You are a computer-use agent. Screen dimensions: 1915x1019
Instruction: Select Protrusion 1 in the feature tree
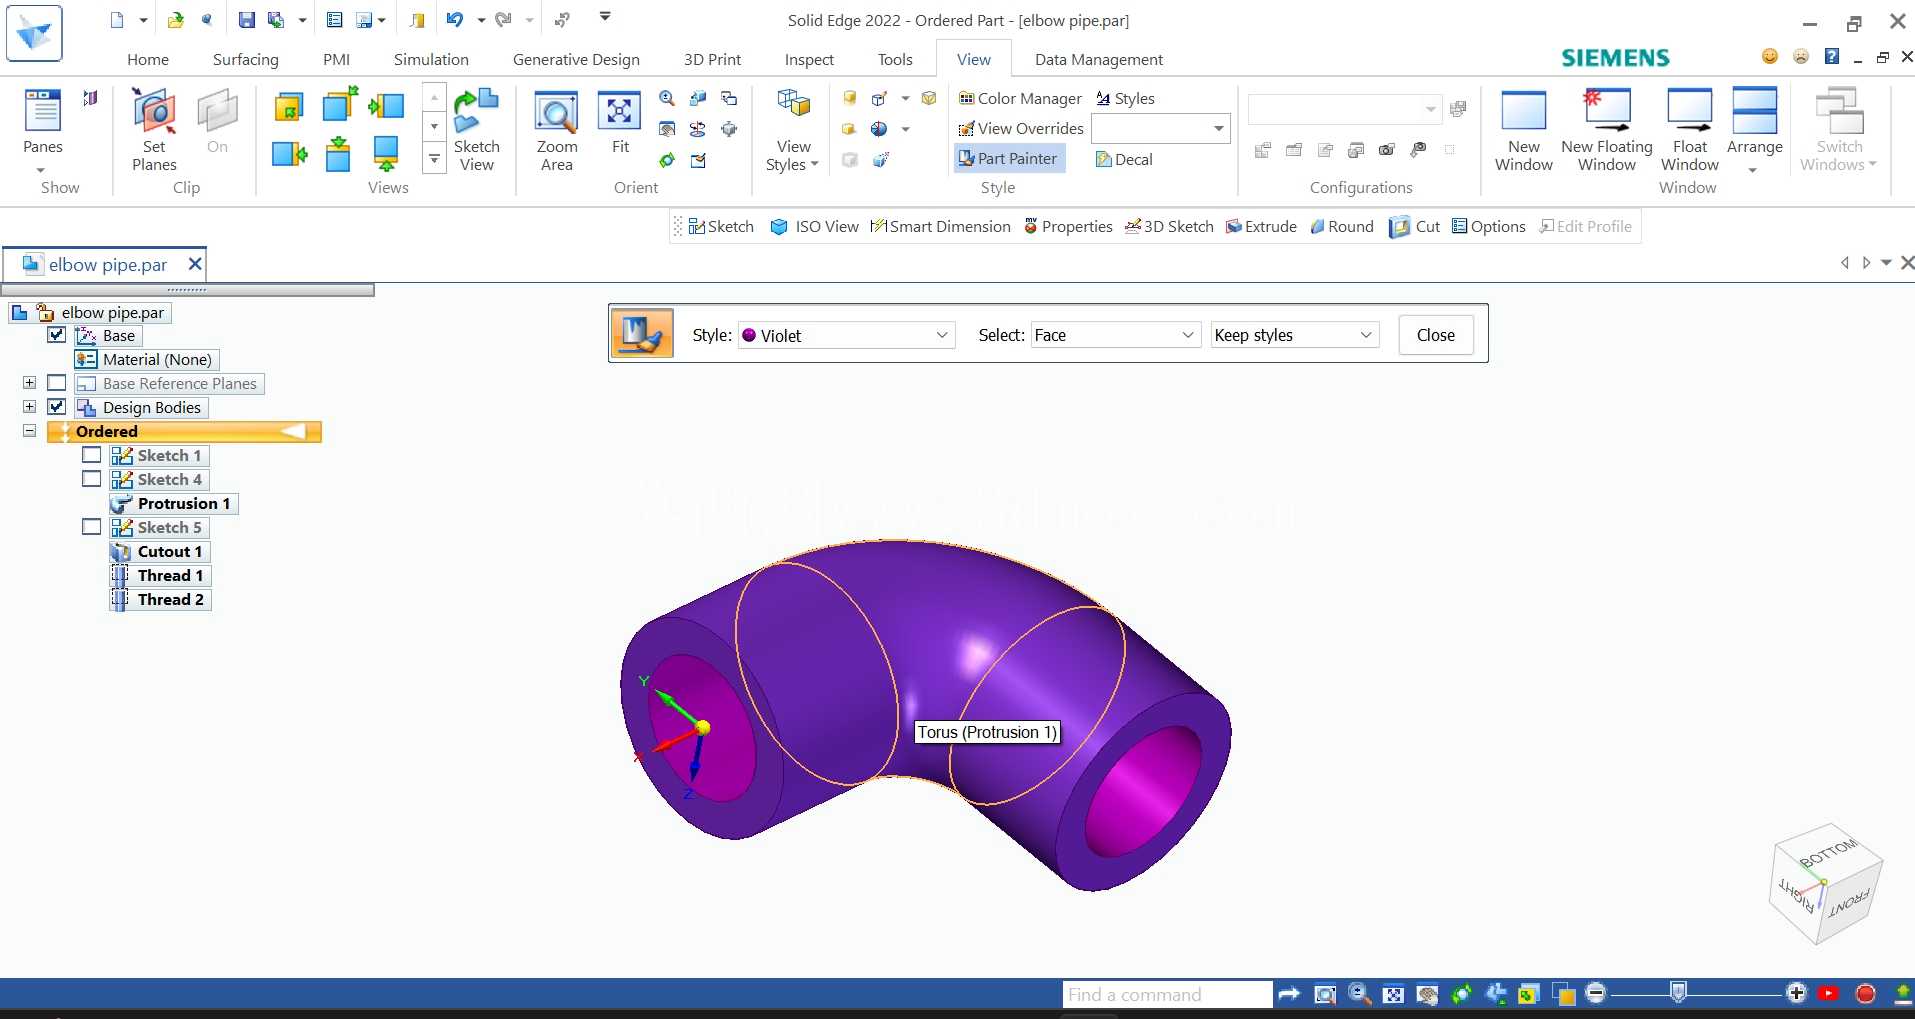click(x=174, y=503)
